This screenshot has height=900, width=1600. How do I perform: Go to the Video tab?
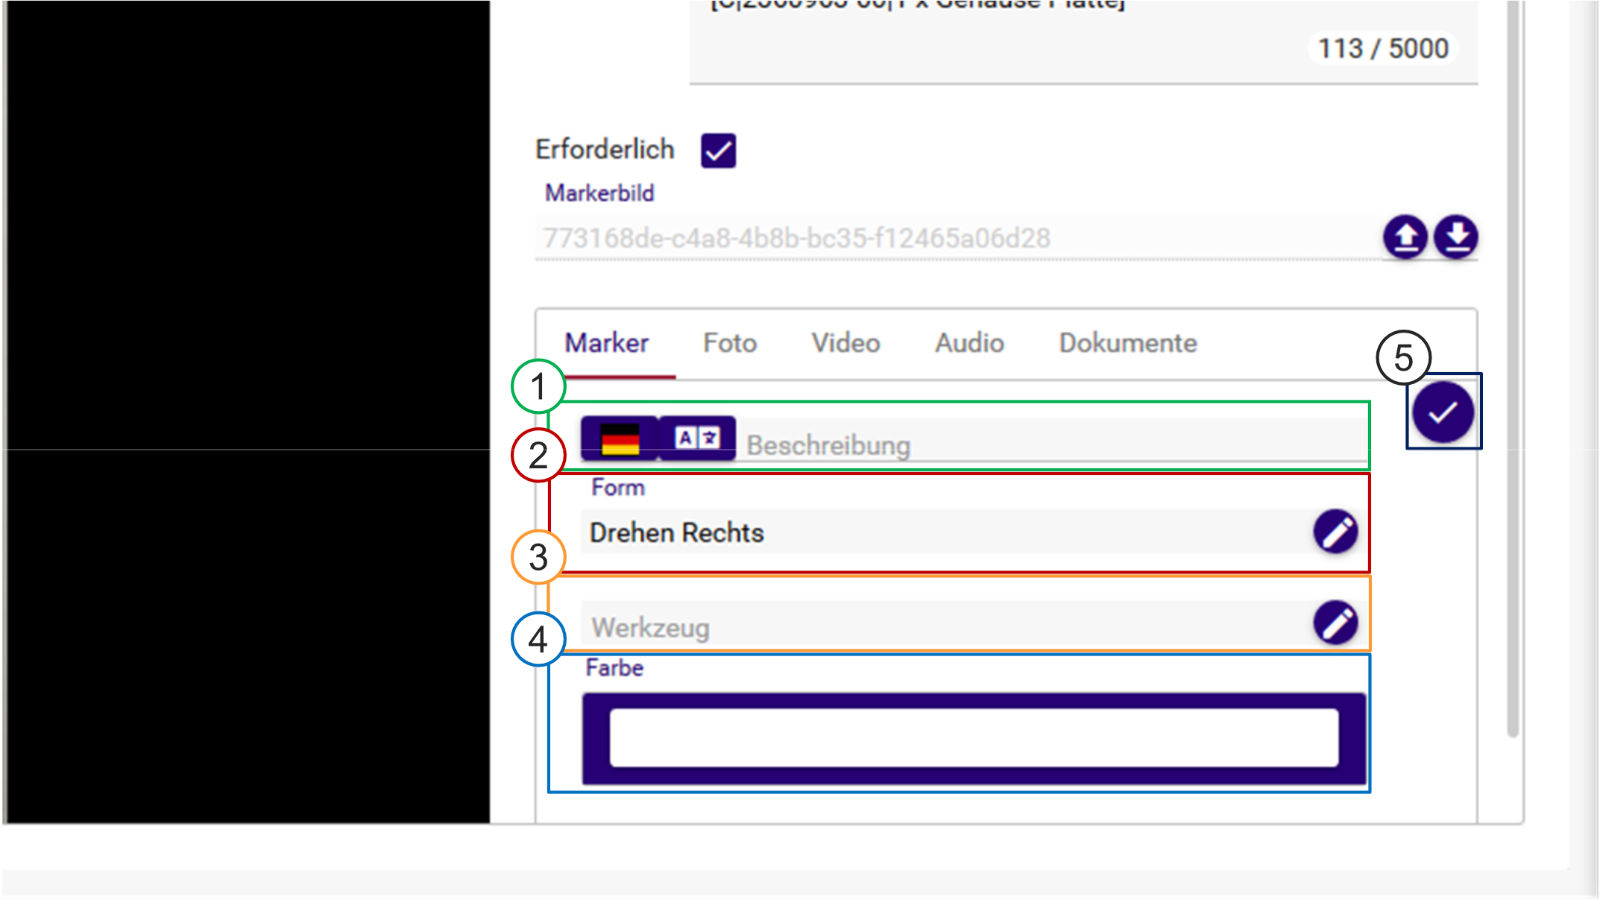coord(845,343)
